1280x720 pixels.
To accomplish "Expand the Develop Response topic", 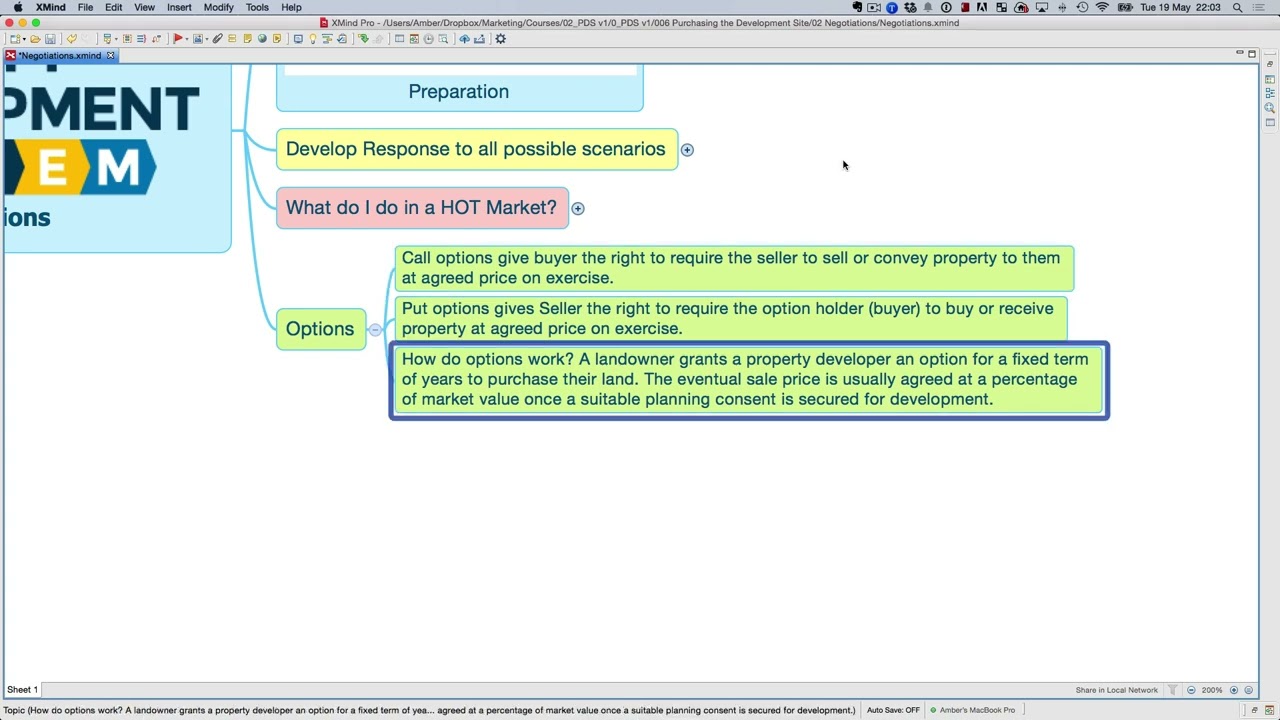I will [687, 150].
